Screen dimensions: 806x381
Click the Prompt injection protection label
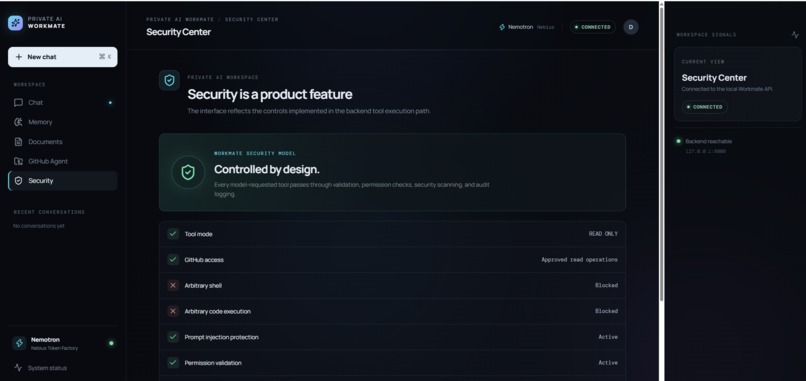[222, 337]
